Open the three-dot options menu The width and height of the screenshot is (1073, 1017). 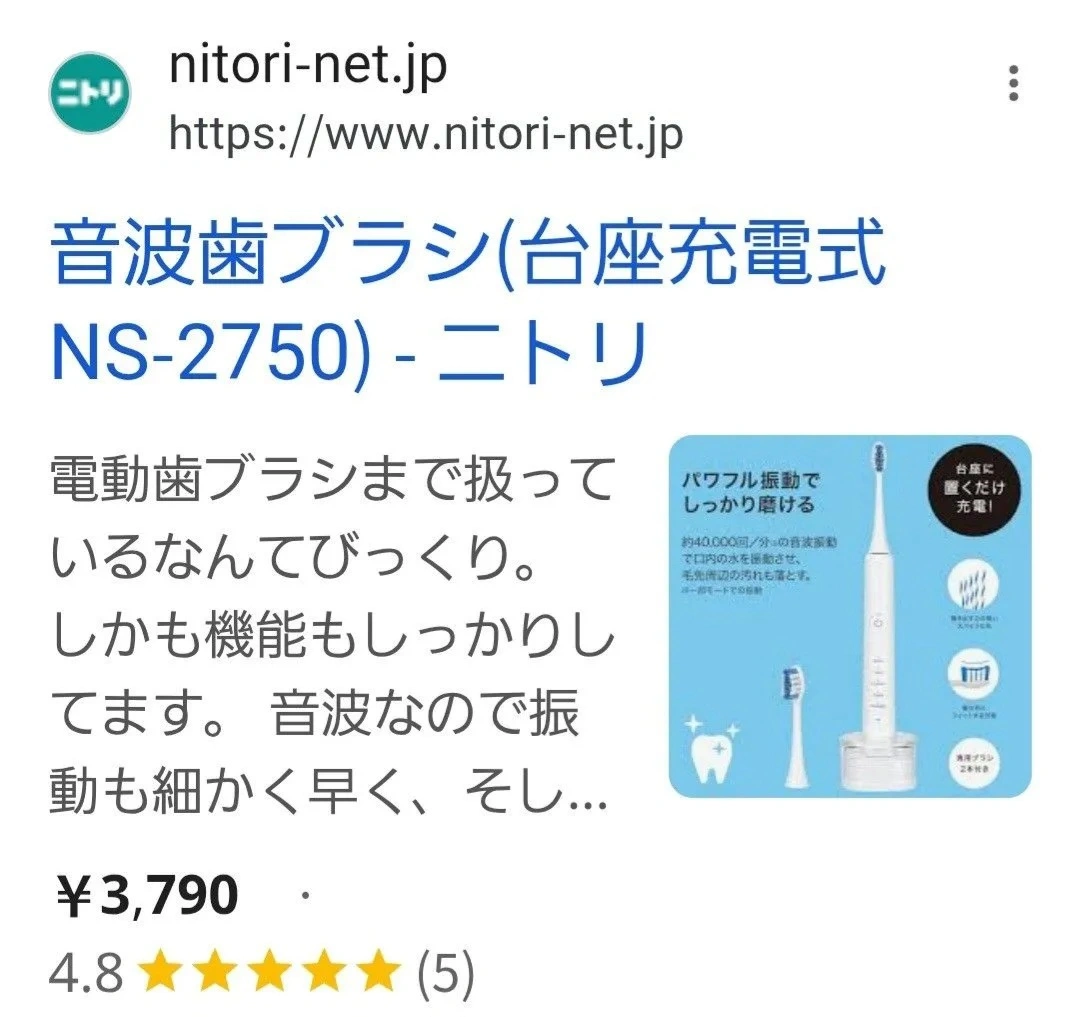(1013, 83)
